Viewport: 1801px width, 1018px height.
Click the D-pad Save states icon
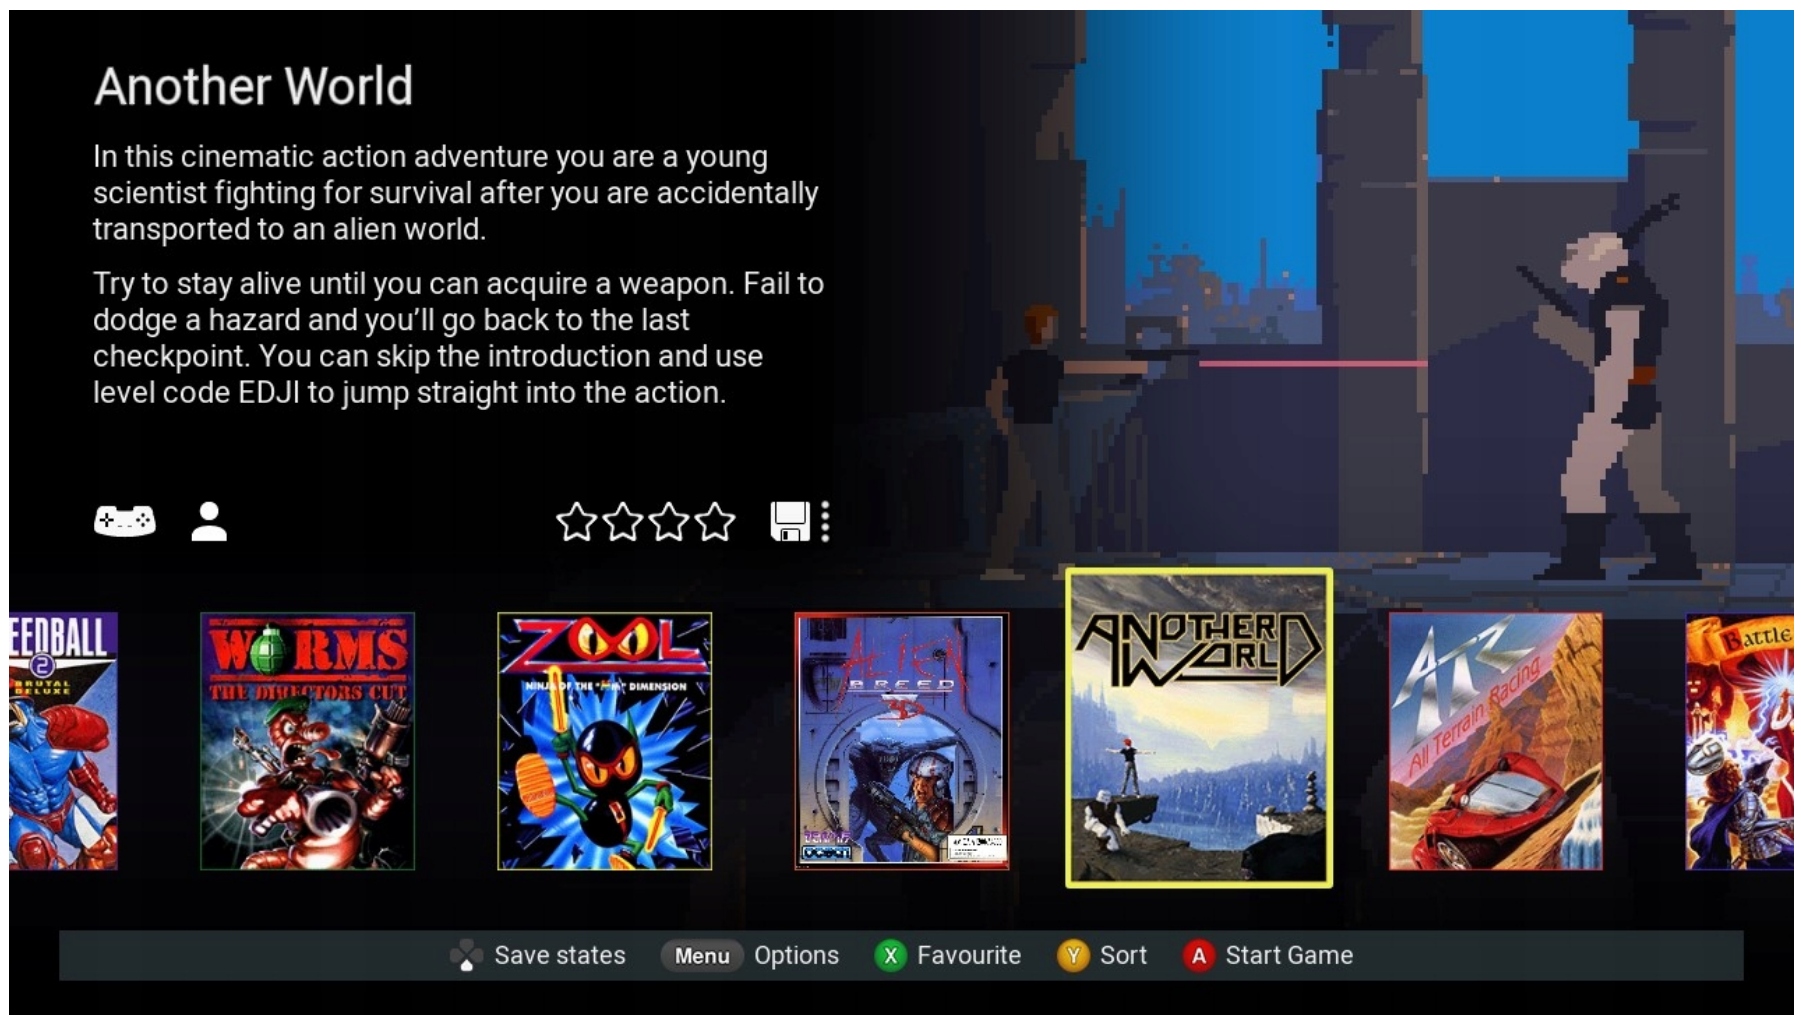point(466,956)
